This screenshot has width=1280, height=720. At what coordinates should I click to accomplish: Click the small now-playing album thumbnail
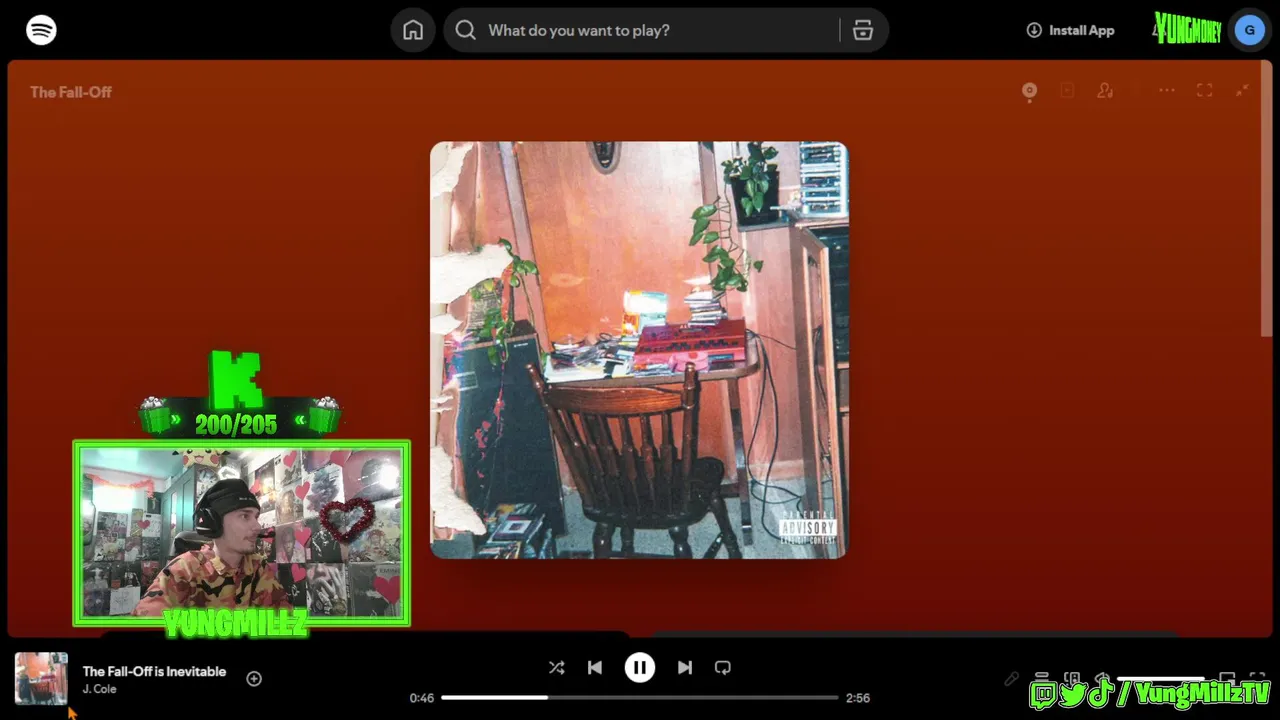tap(41, 679)
